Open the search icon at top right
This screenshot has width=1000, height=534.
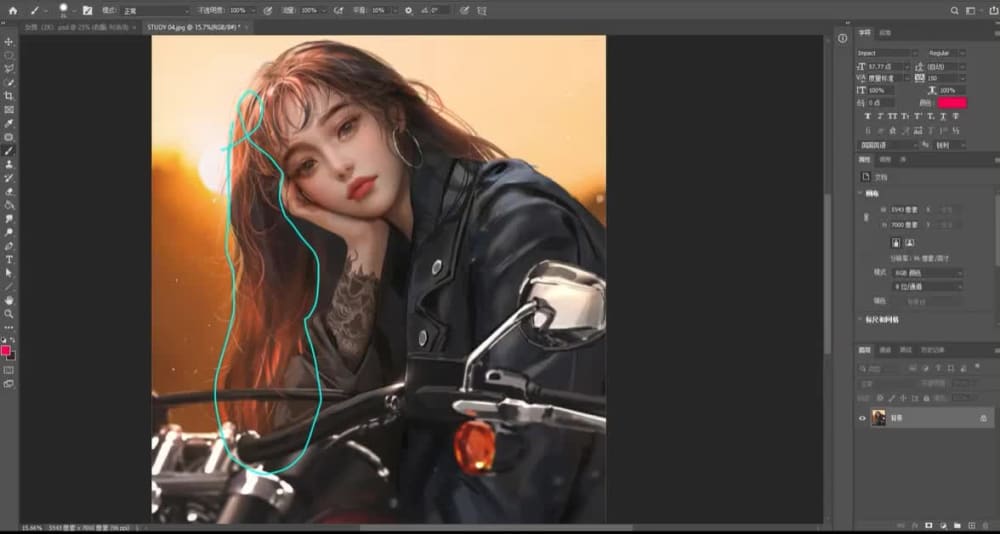pos(954,10)
